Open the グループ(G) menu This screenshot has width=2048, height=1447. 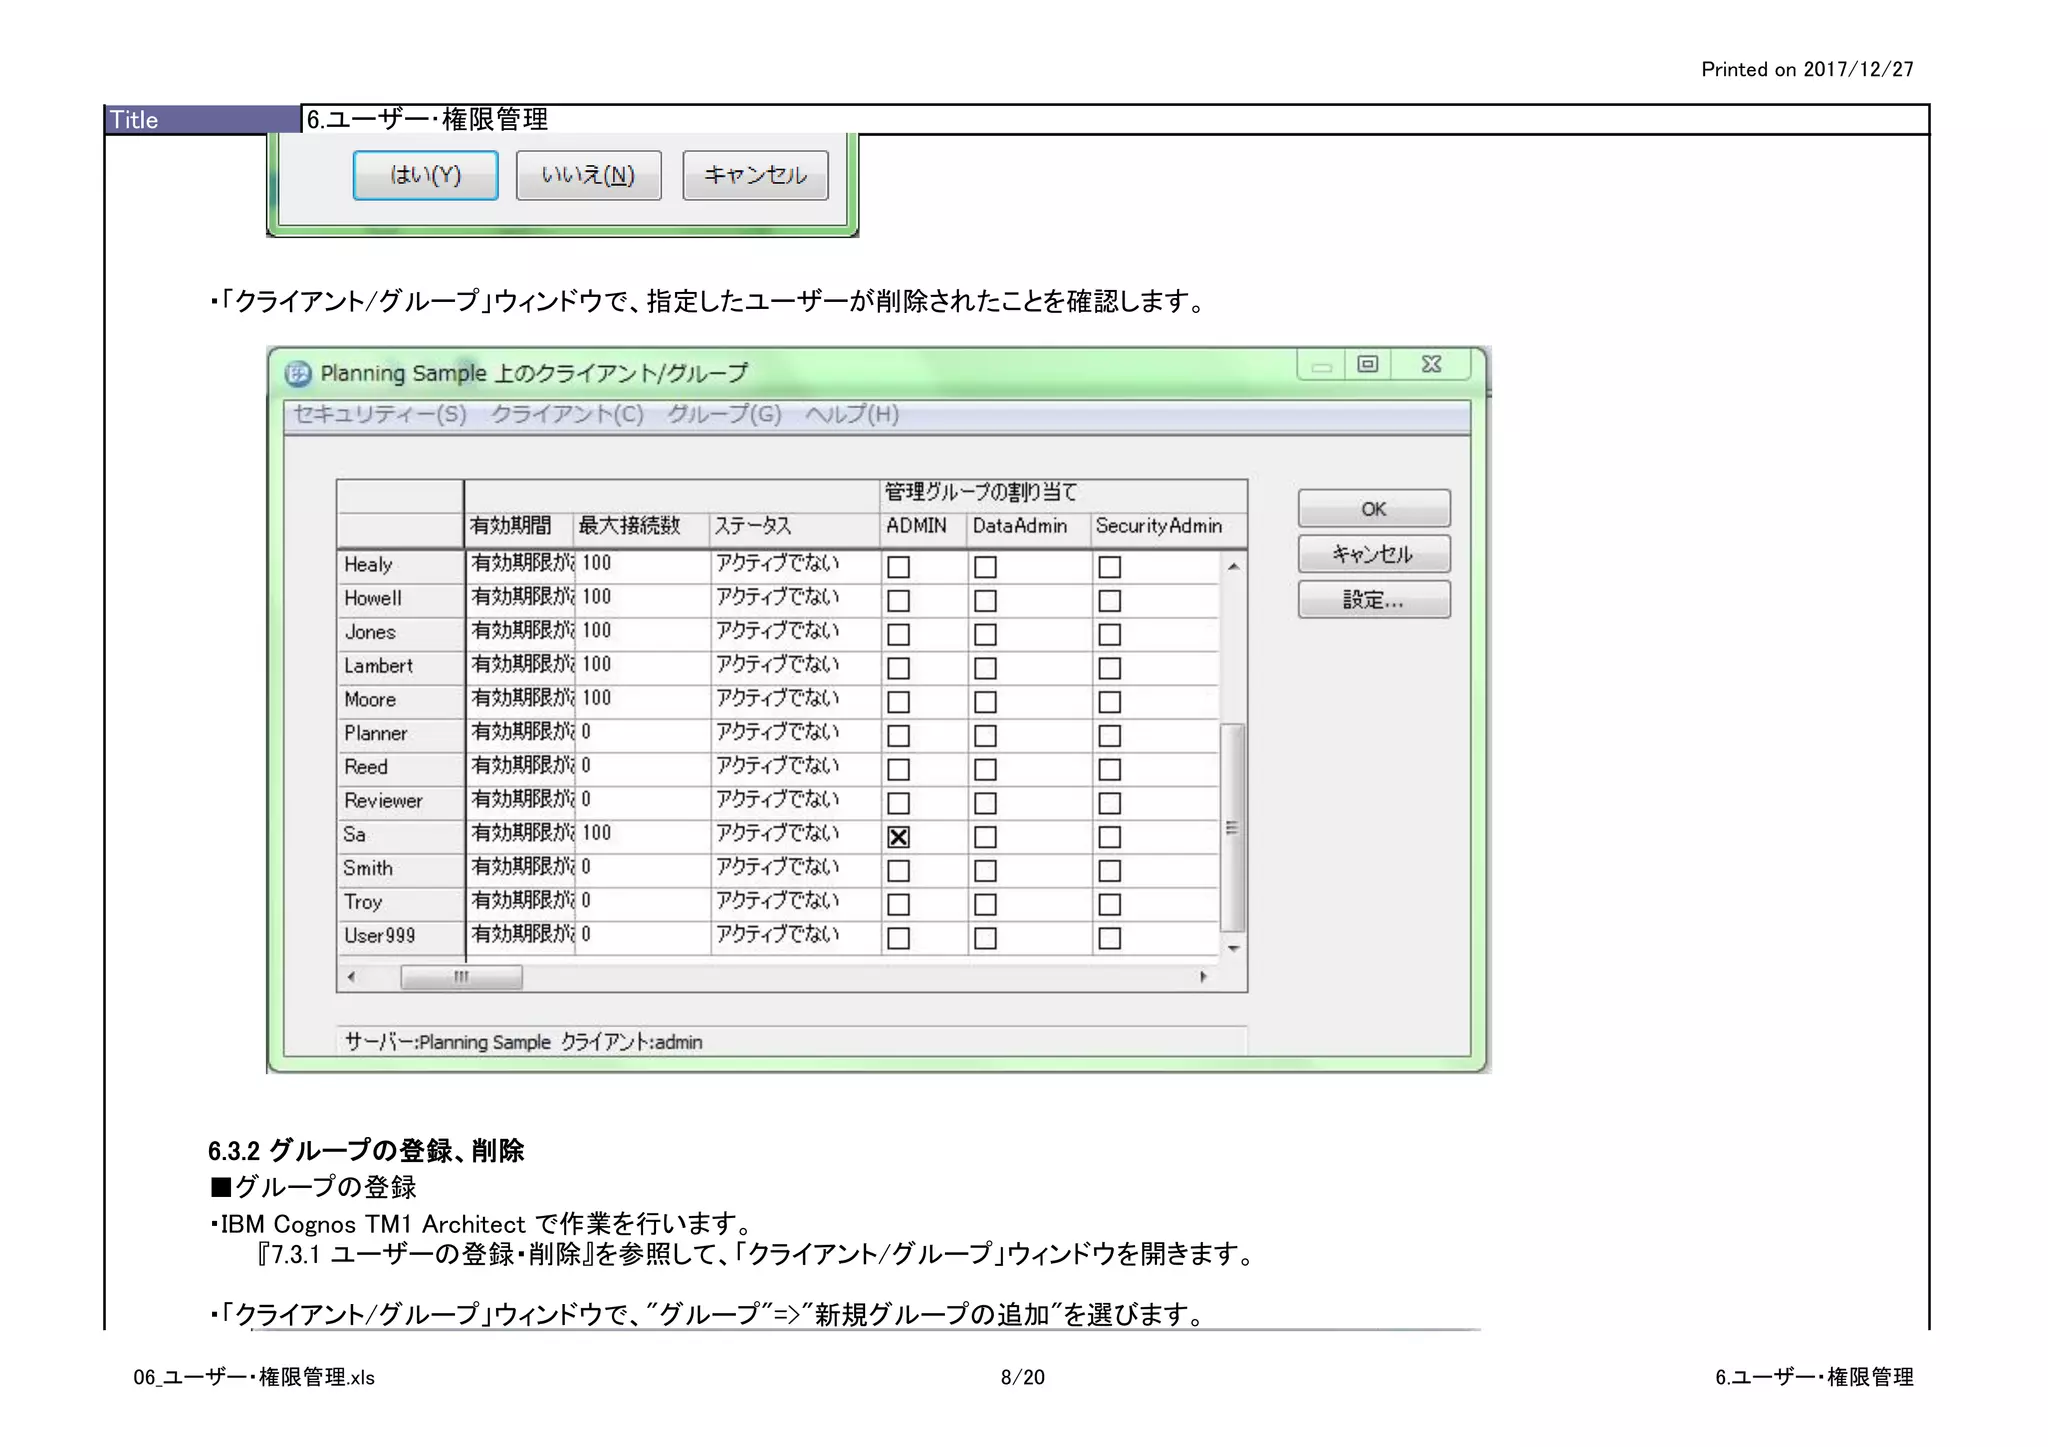click(724, 414)
